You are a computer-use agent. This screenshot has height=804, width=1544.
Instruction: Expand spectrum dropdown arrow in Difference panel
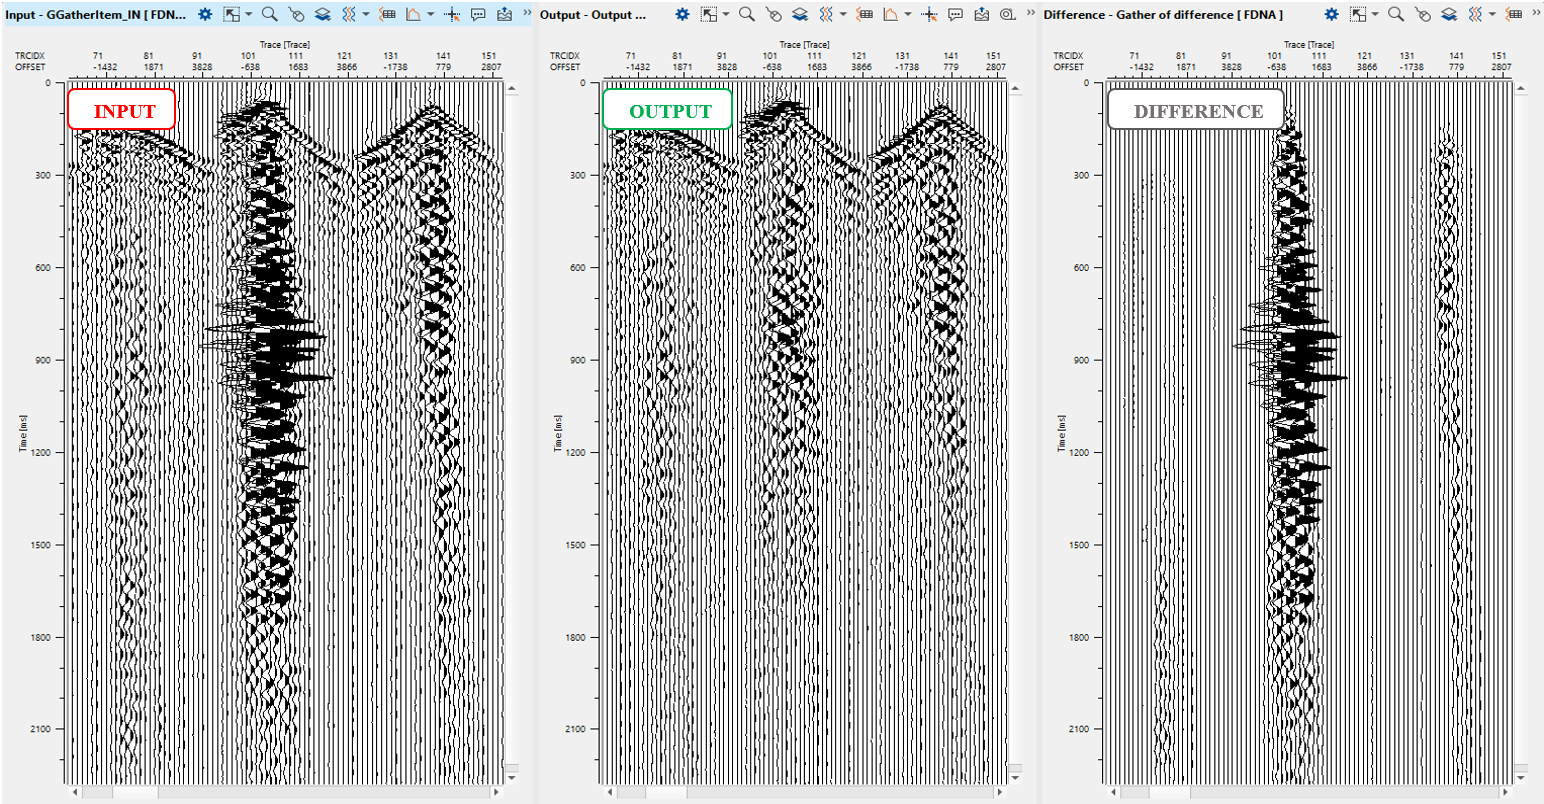(x=1538, y=14)
